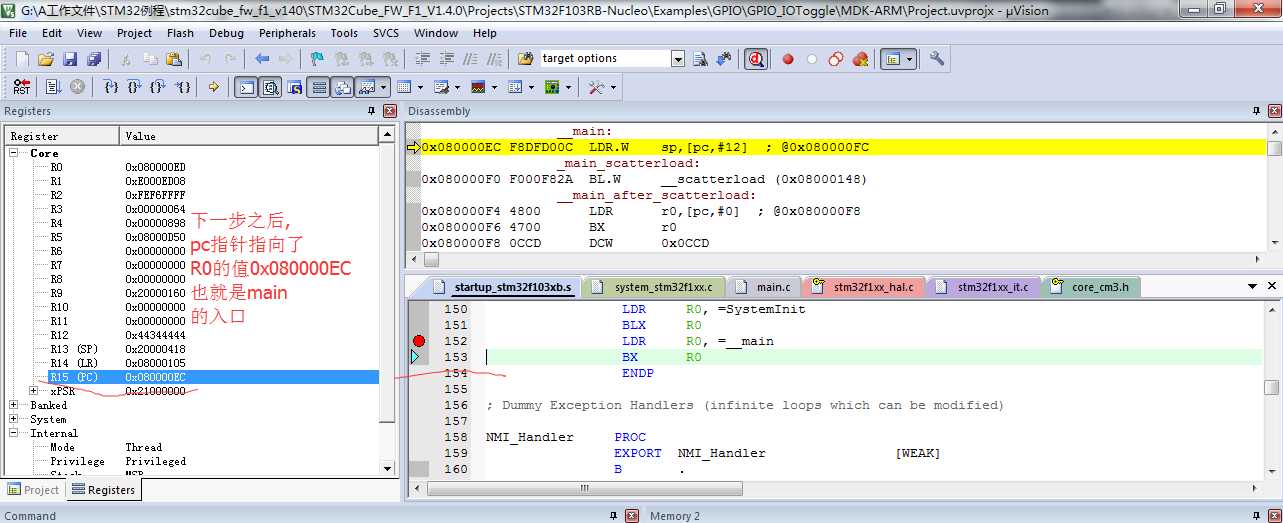Close the Registers panel

click(x=390, y=111)
